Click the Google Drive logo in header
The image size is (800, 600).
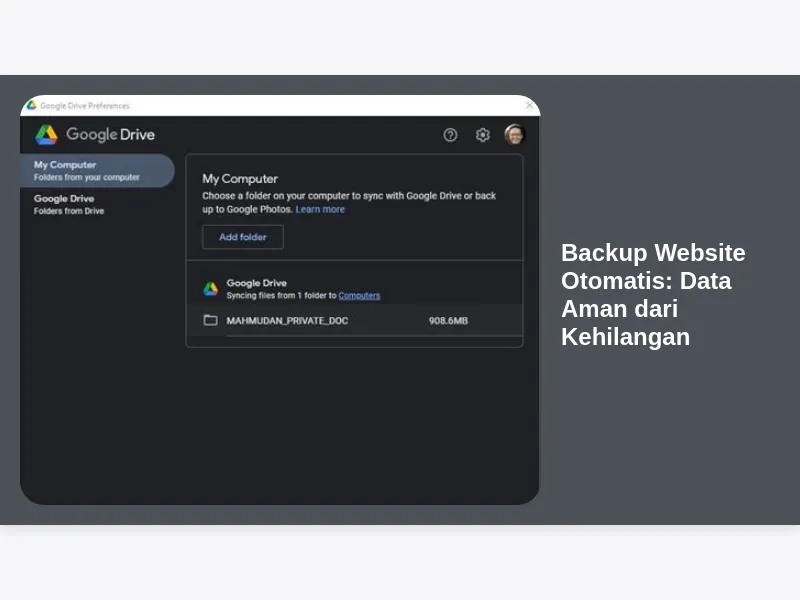(x=46, y=135)
